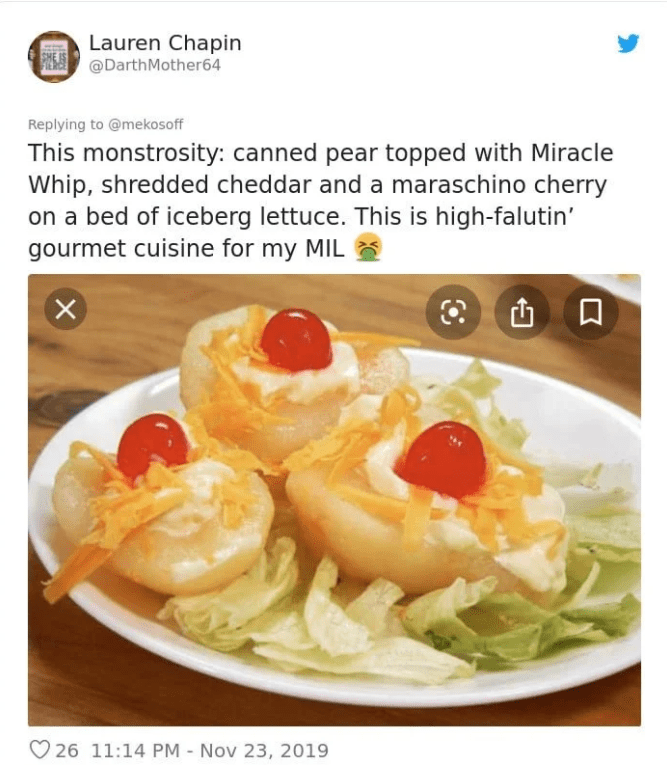Click the pear salad photo
667x766 pixels.
point(334,500)
